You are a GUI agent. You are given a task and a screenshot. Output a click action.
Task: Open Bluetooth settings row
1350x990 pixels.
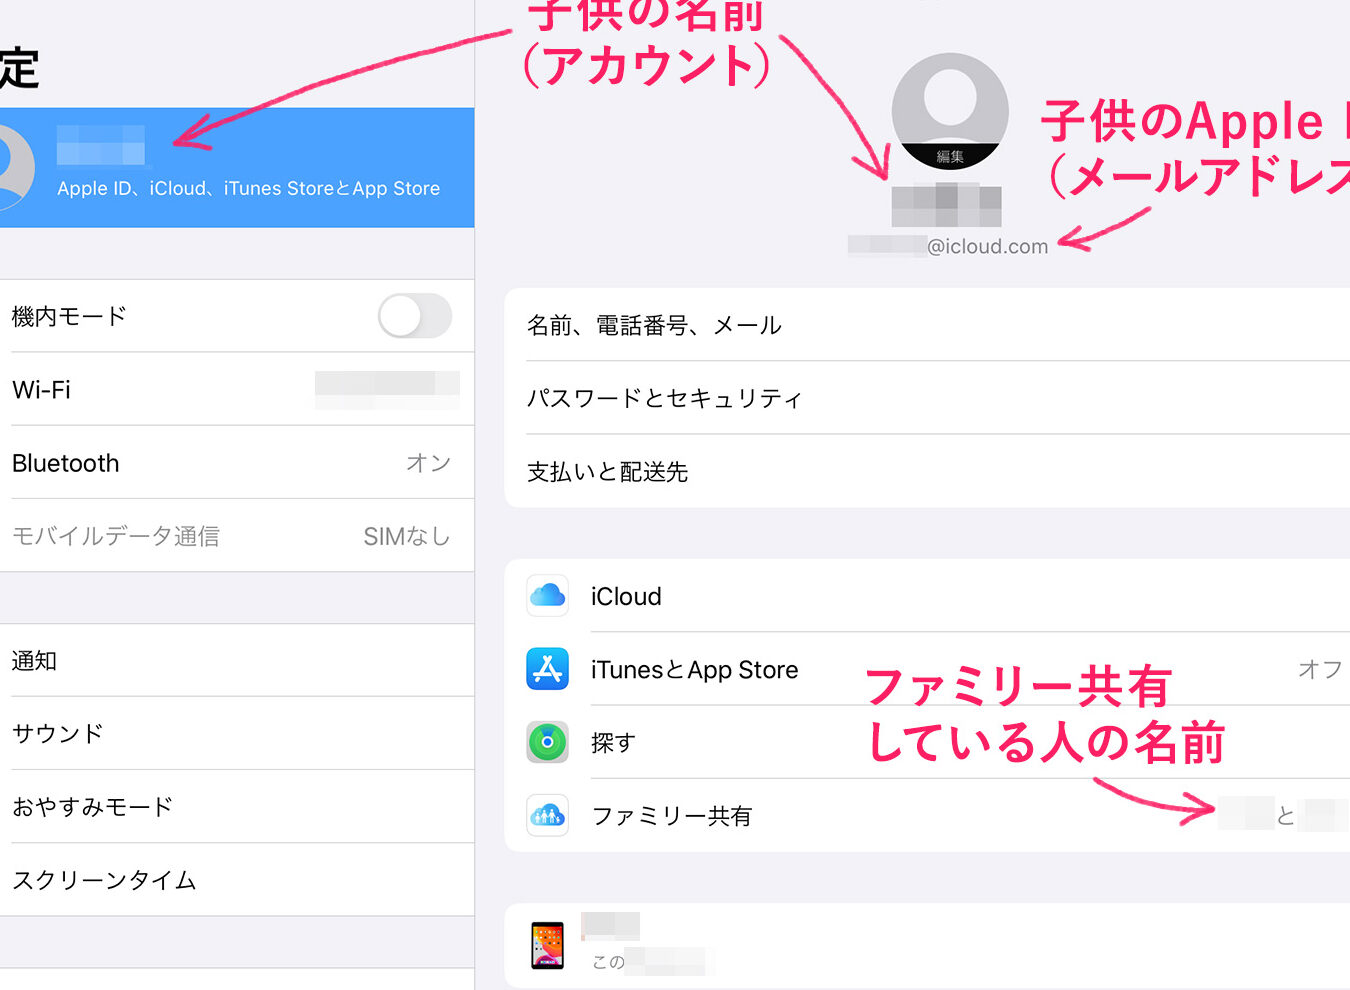point(237,462)
